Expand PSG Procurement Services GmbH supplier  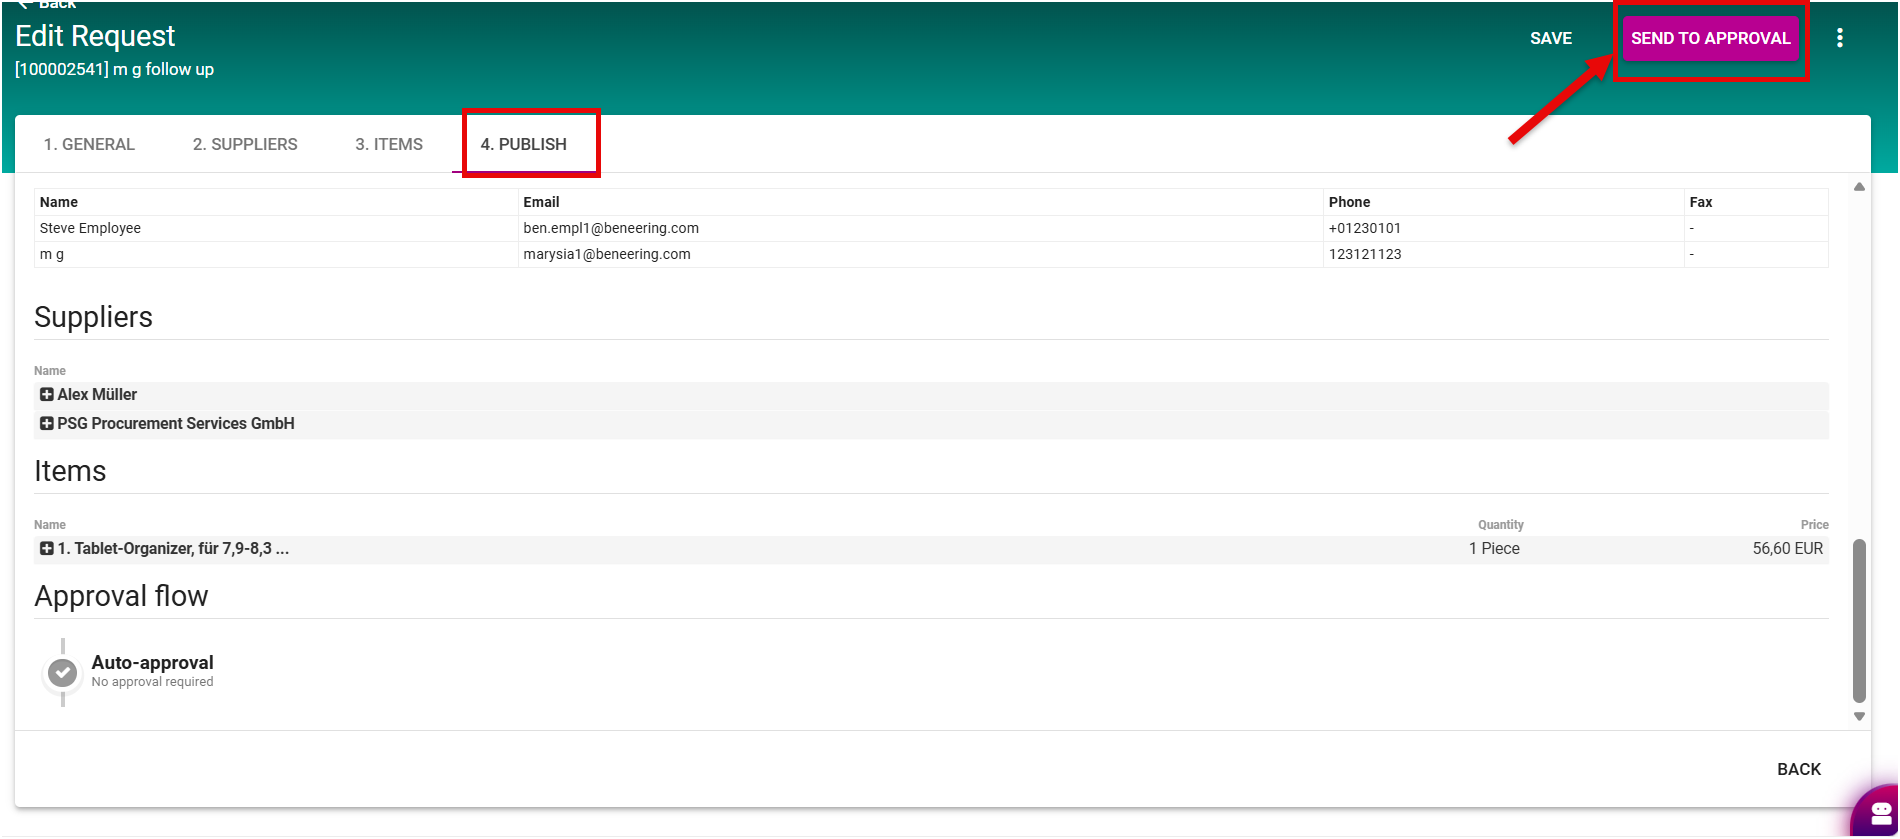coord(47,424)
